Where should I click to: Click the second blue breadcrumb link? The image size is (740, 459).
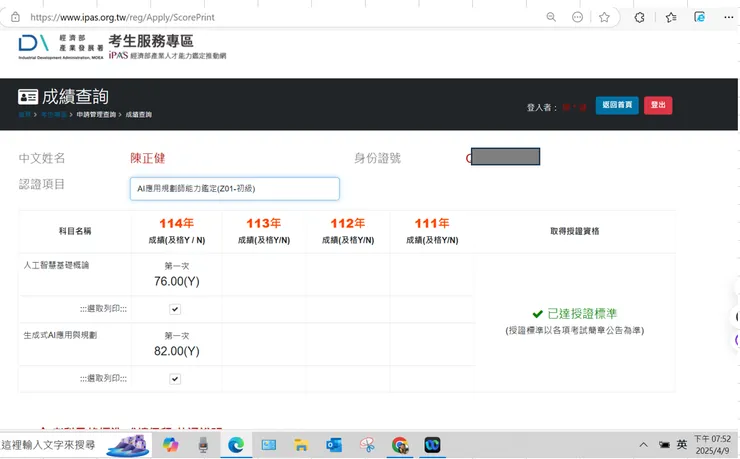(x=53, y=115)
